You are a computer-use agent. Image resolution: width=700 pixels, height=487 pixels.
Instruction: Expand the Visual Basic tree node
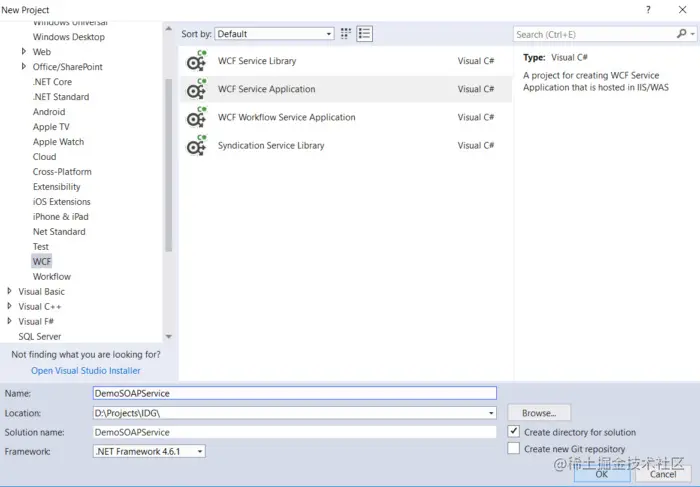tap(9, 291)
